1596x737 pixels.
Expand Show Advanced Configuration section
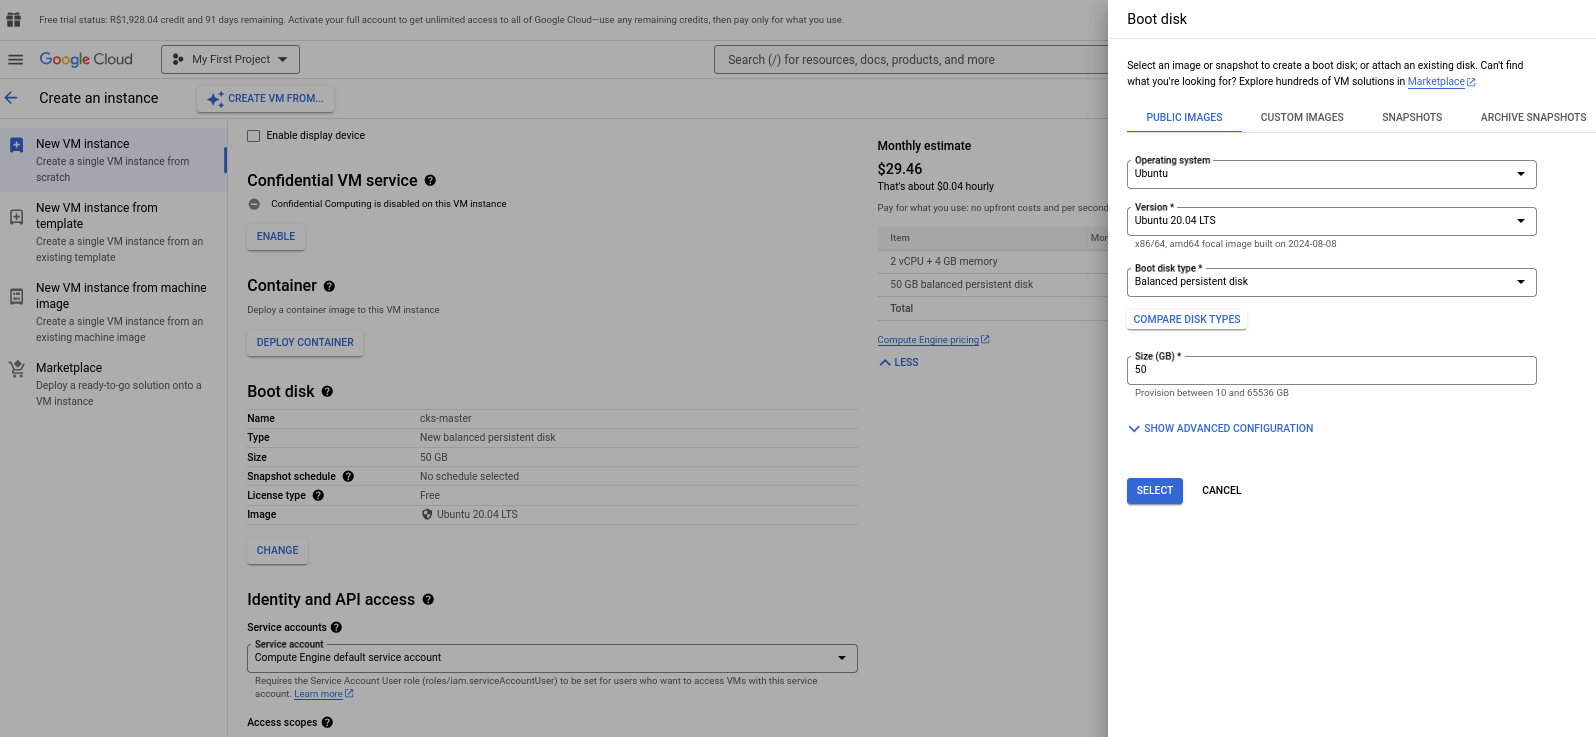(1220, 429)
